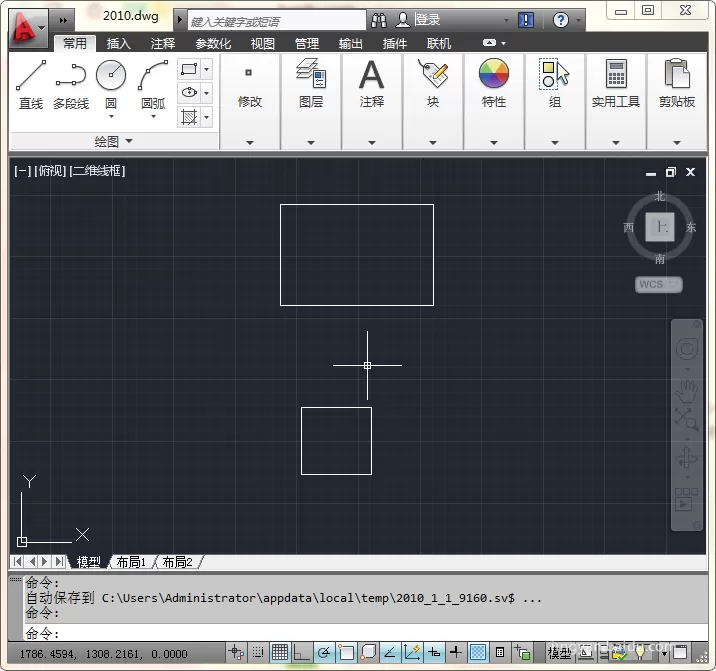
Task: Toggle Selection Cycling in status bar
Action: 521,652
